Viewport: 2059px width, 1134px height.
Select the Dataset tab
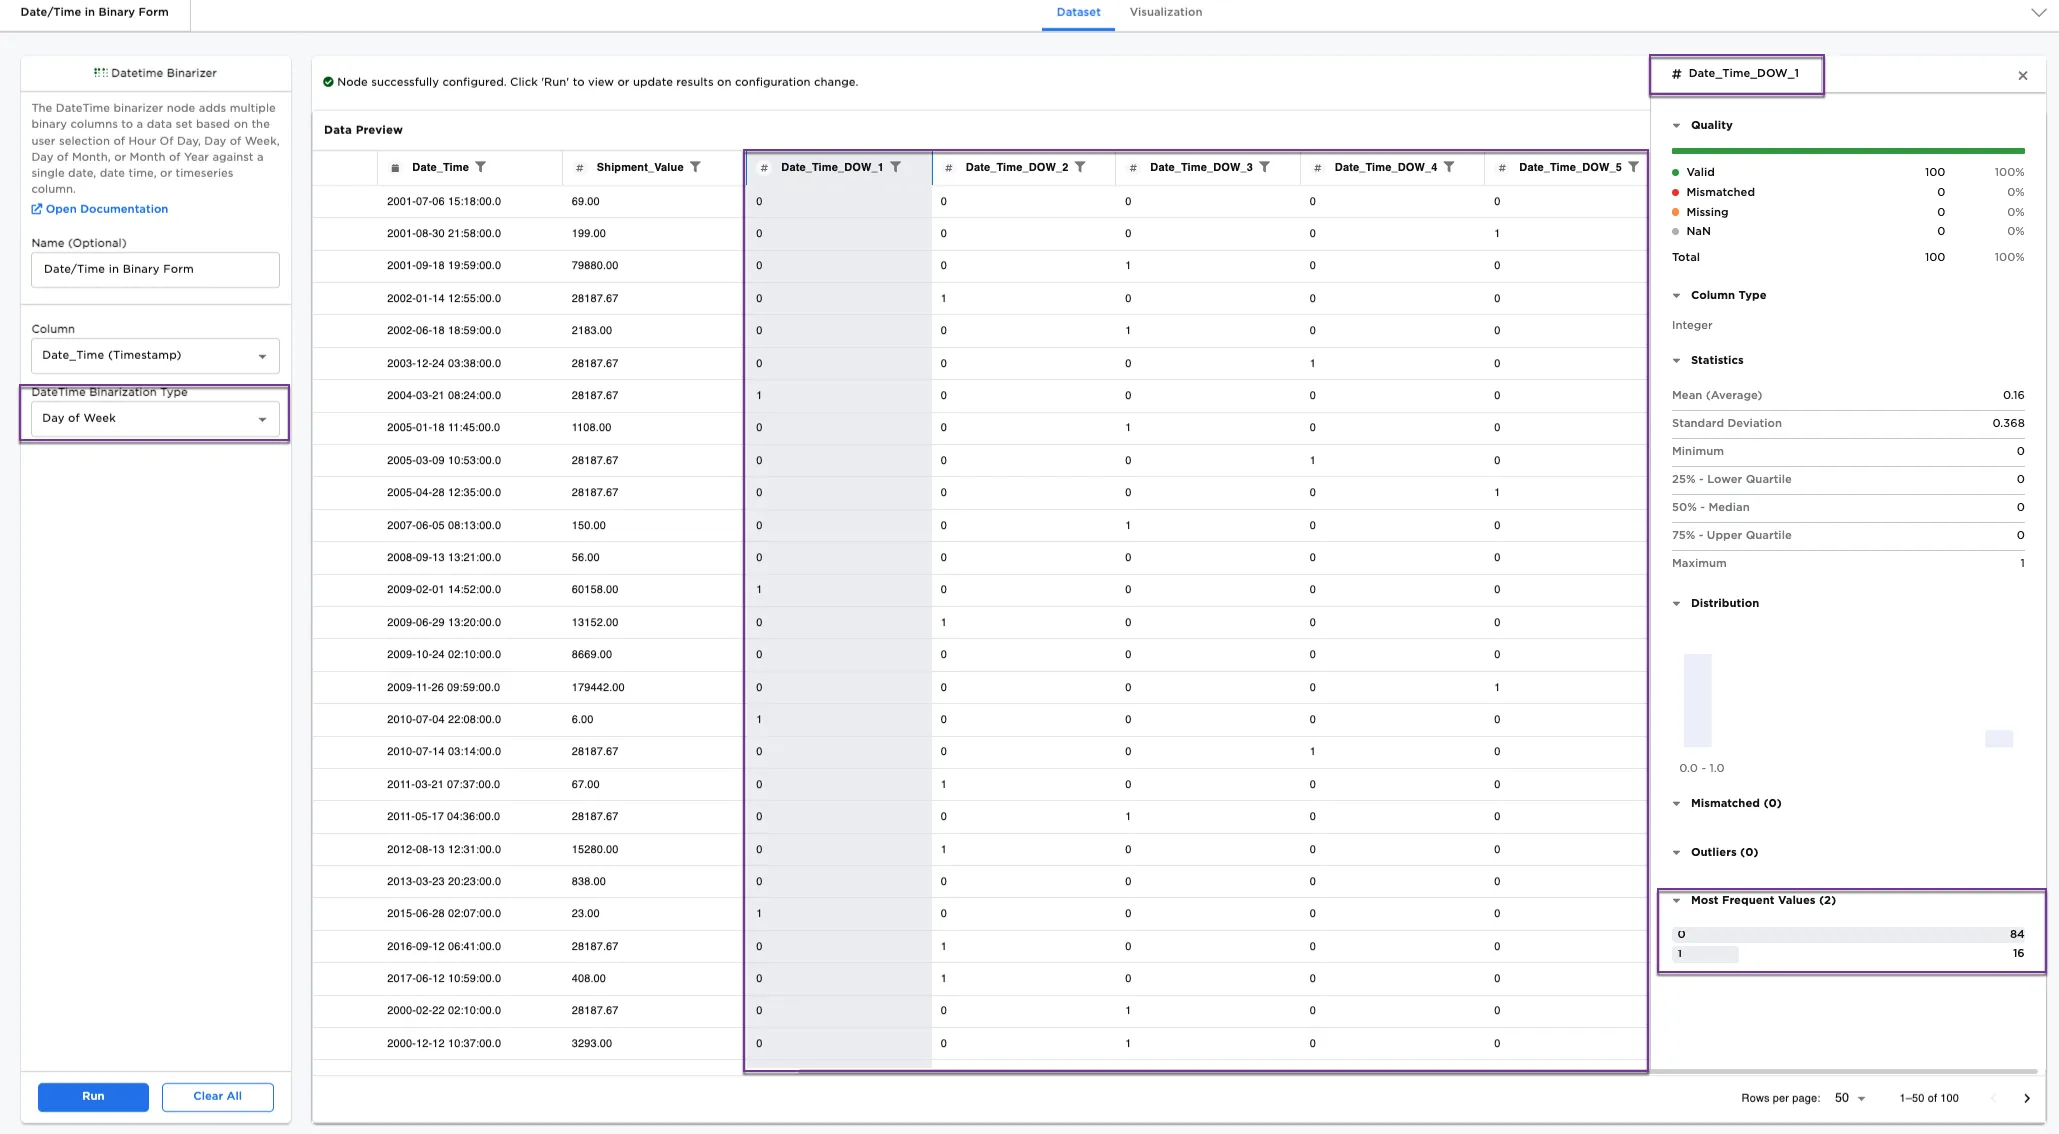click(1078, 13)
